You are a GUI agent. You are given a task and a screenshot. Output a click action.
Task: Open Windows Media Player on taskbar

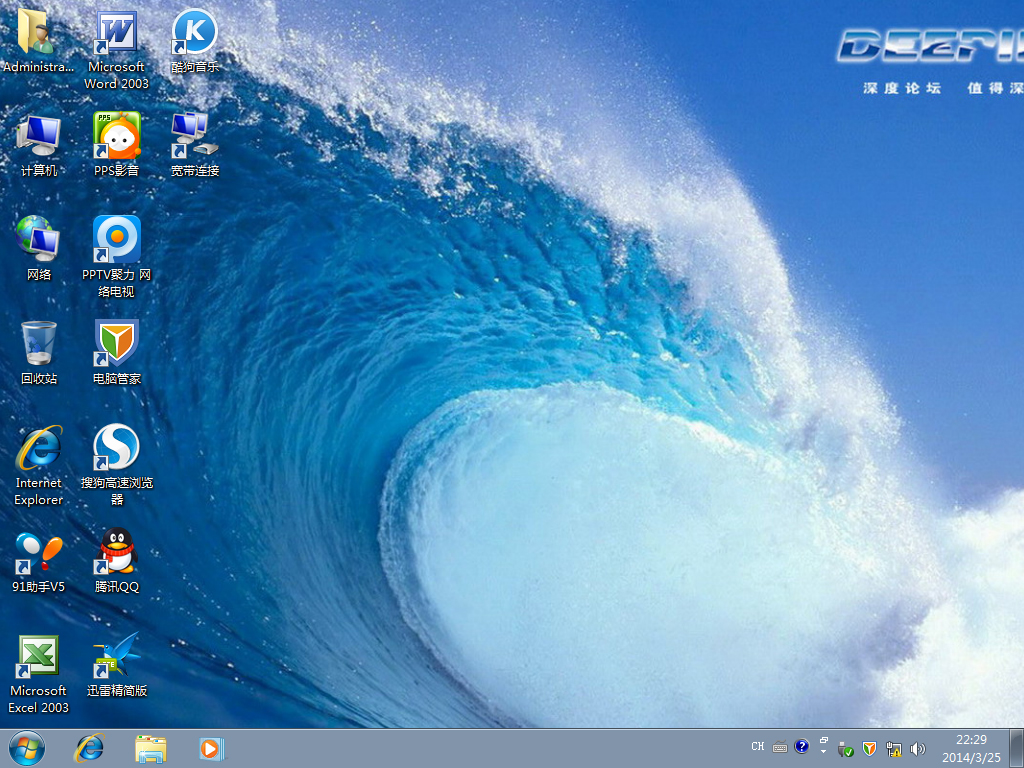(x=211, y=748)
